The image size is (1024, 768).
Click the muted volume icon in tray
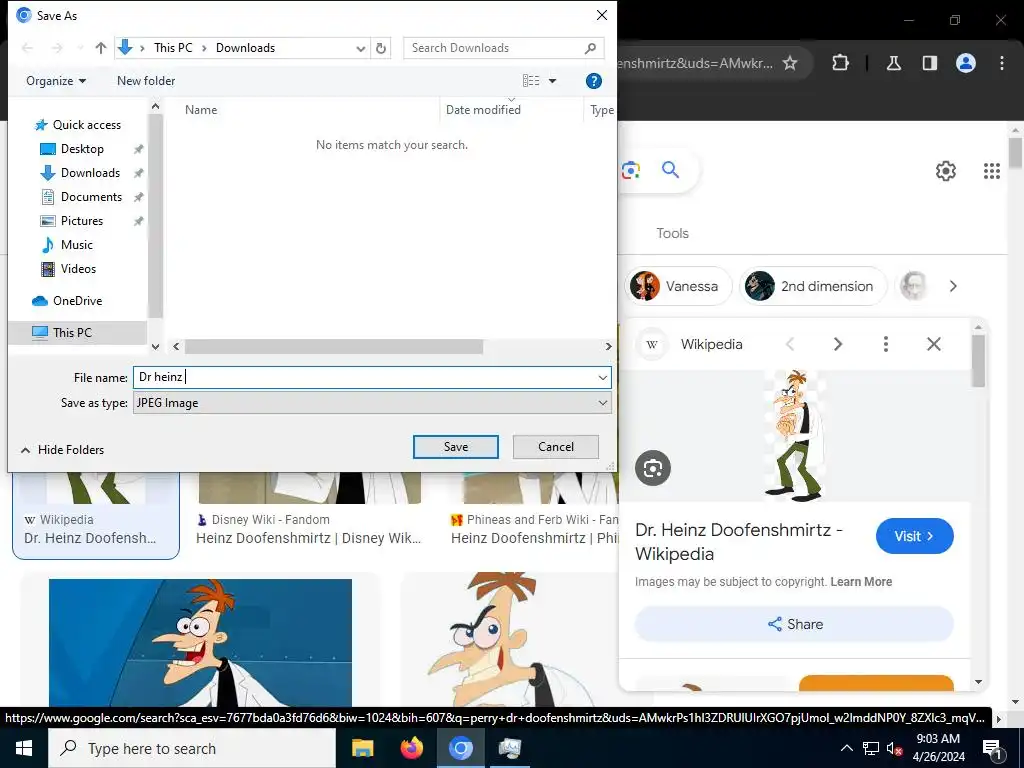tap(894, 748)
